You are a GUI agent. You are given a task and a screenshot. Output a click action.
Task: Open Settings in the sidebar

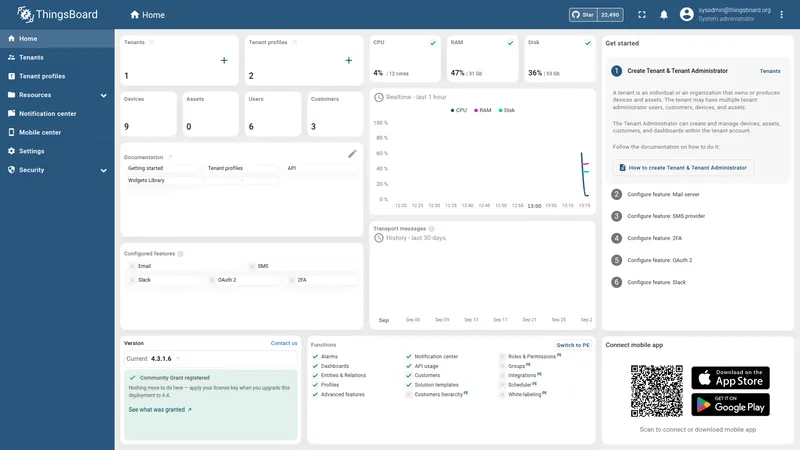pyautogui.click(x=57, y=151)
